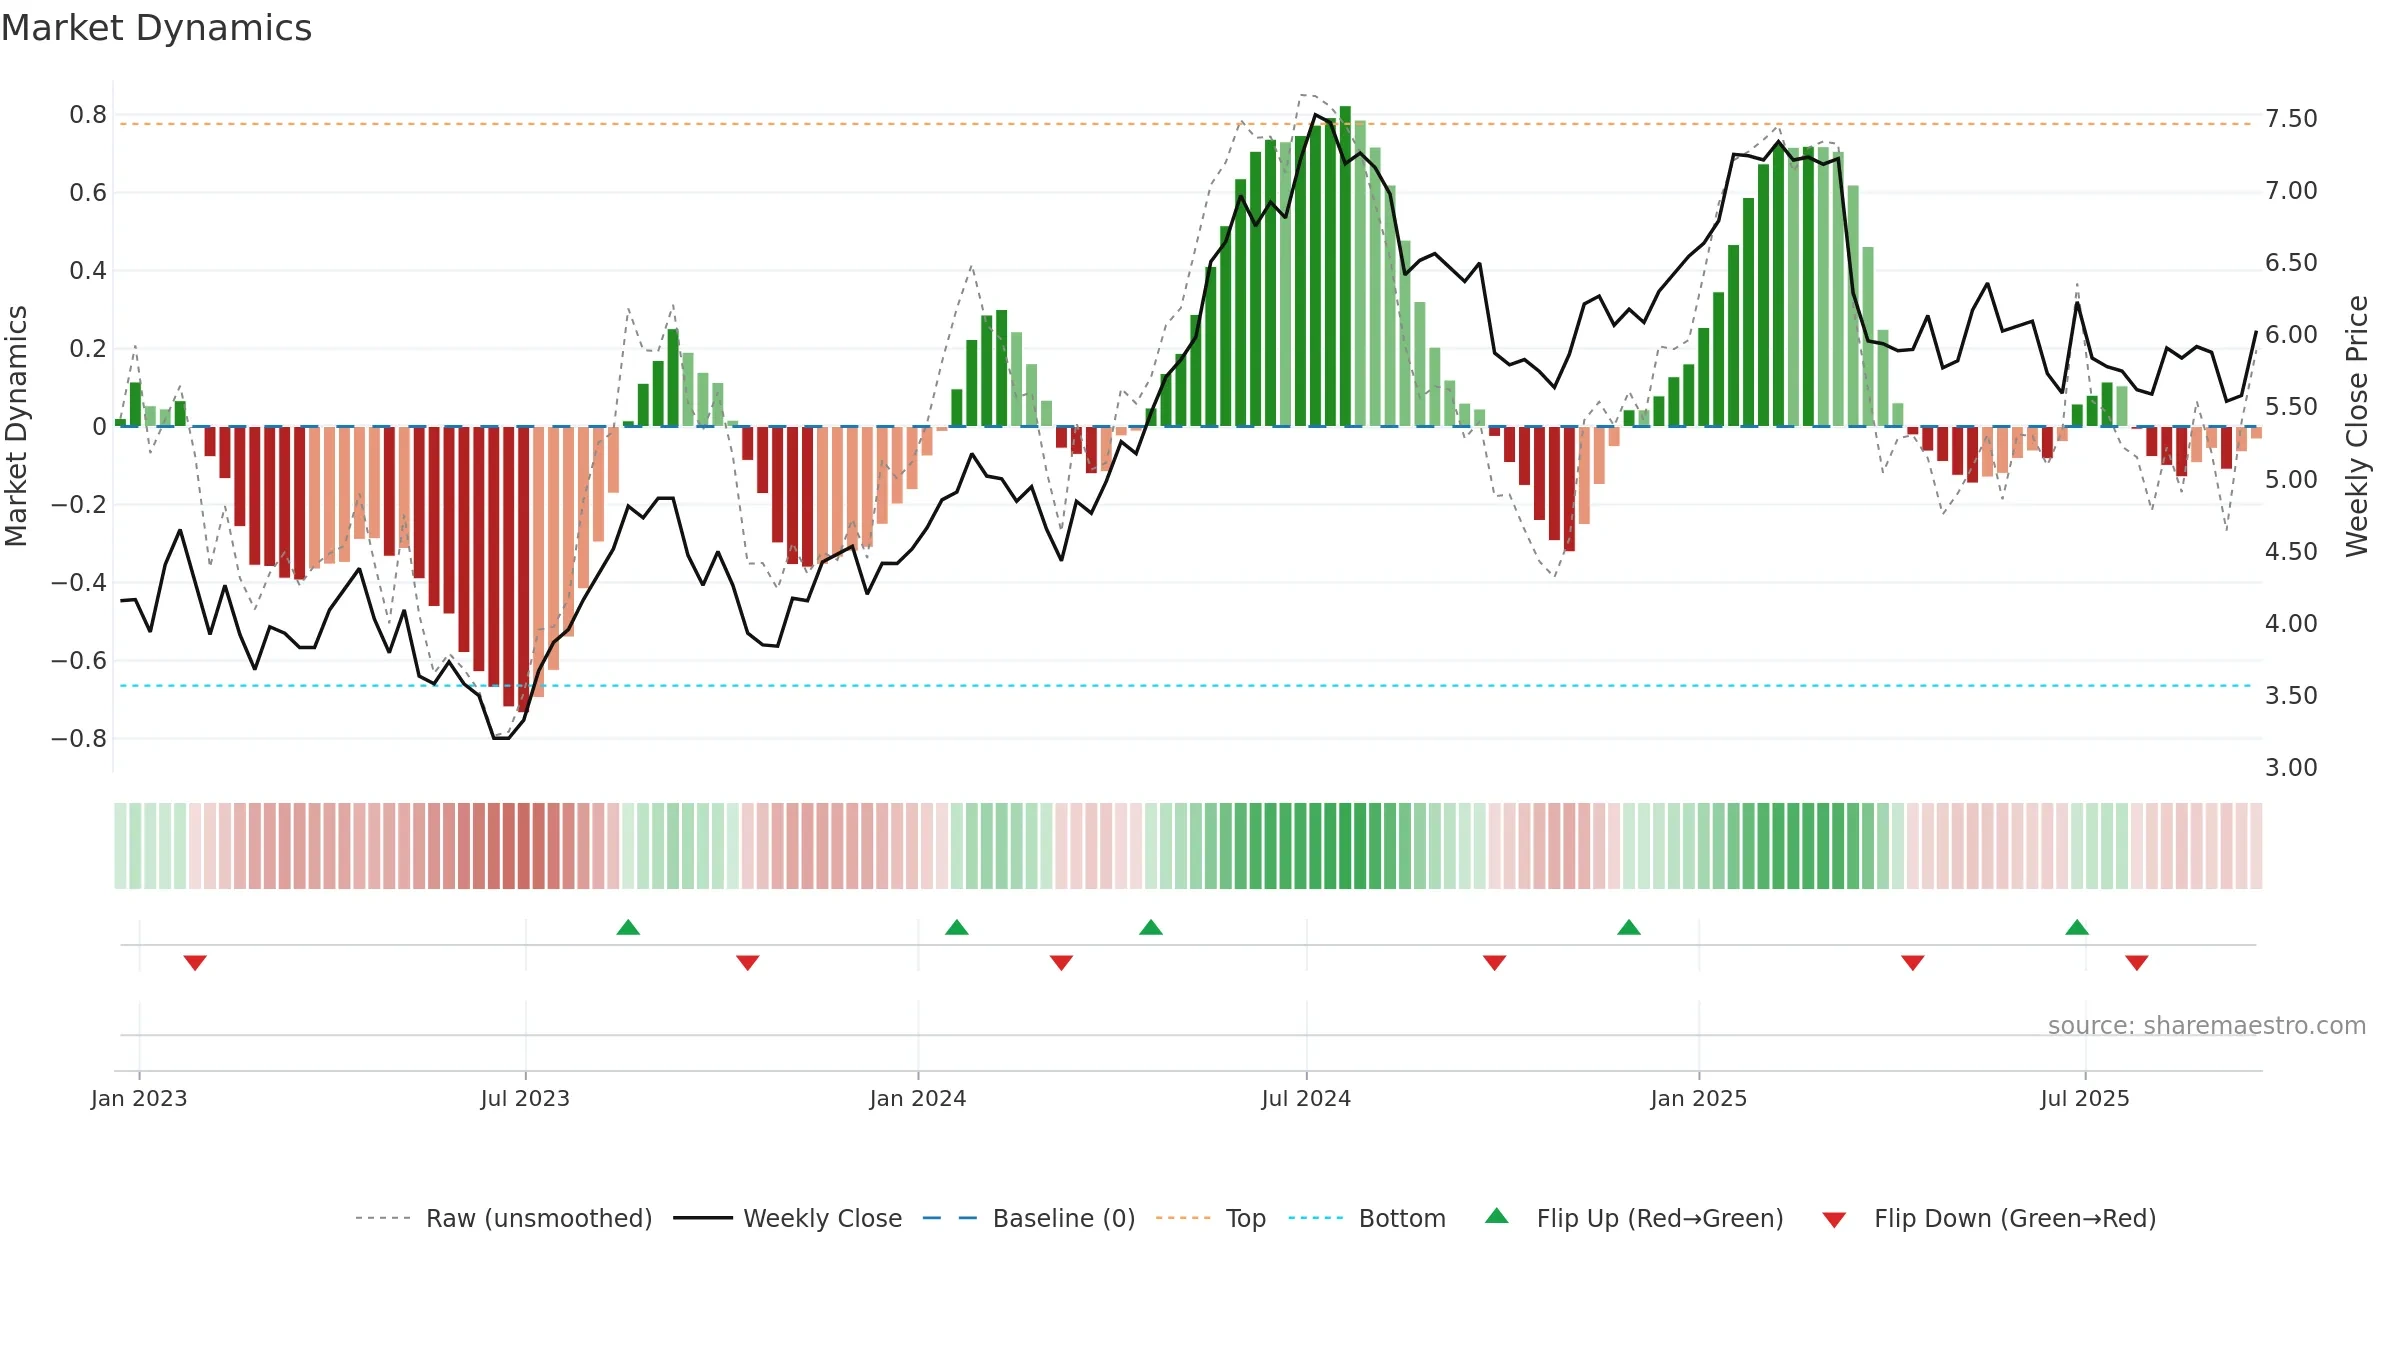This screenshot has width=2400, height=1350.
Task: Toggle Flip Down (Green→Red) legend entry
Action: click(1989, 1218)
